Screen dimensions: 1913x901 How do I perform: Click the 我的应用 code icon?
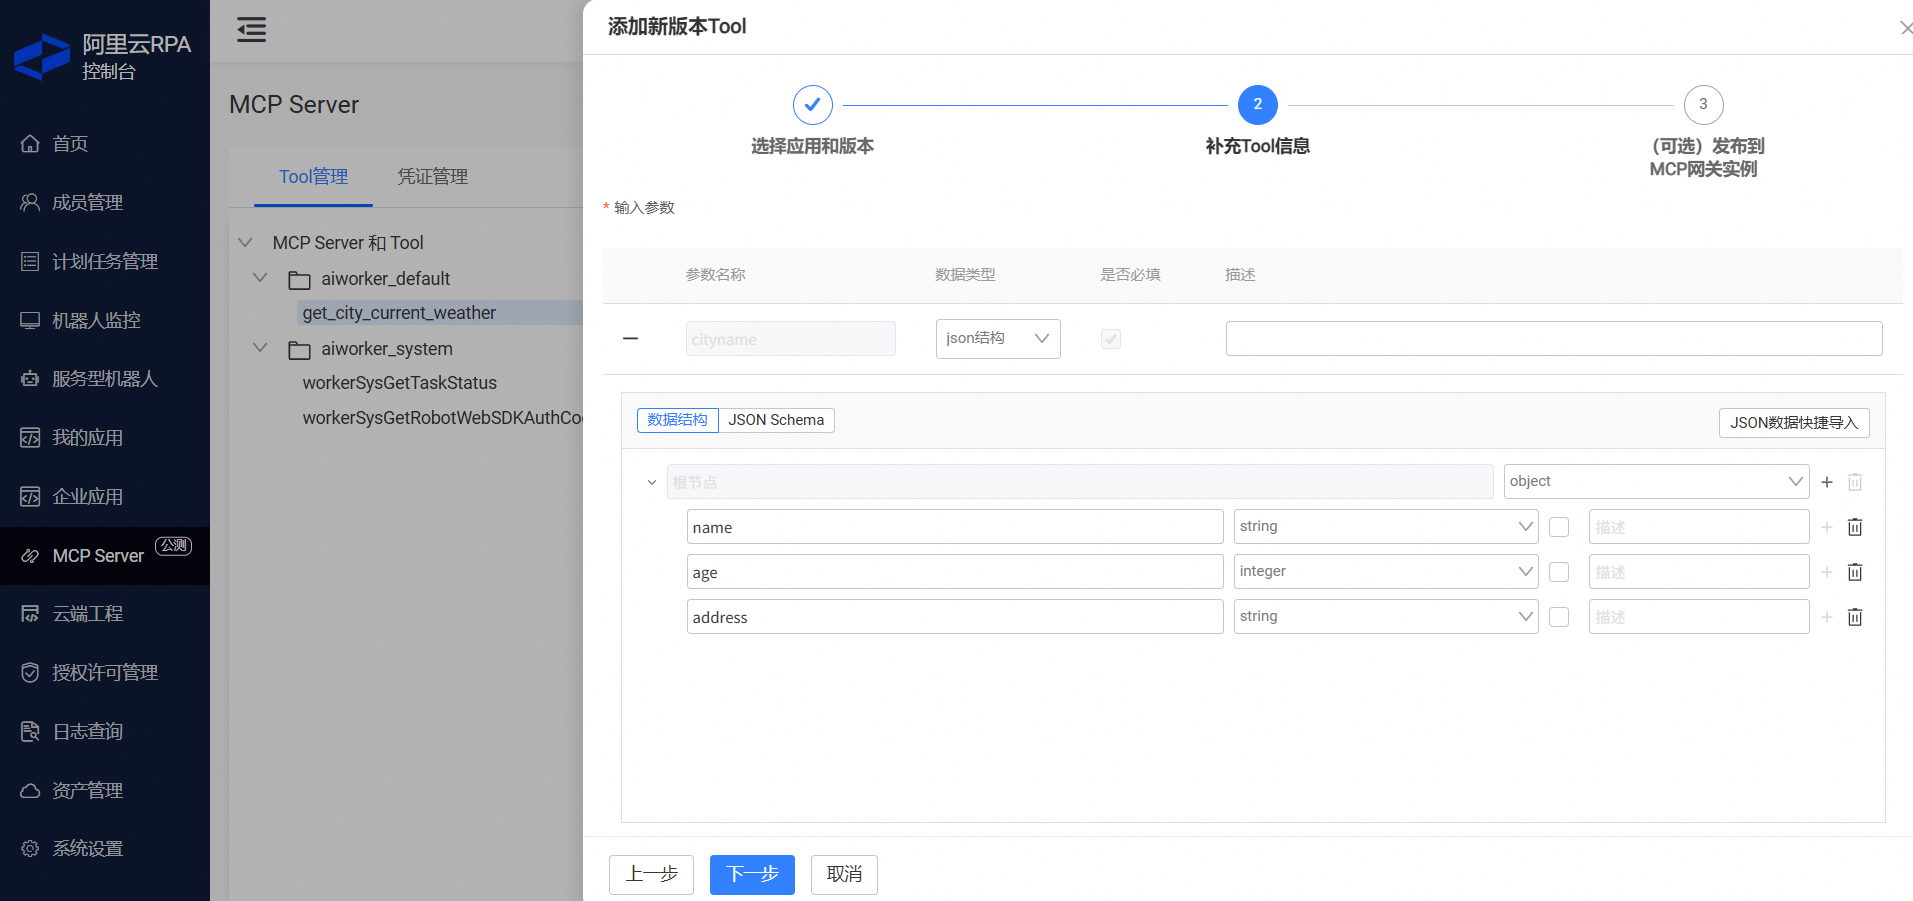(30, 438)
